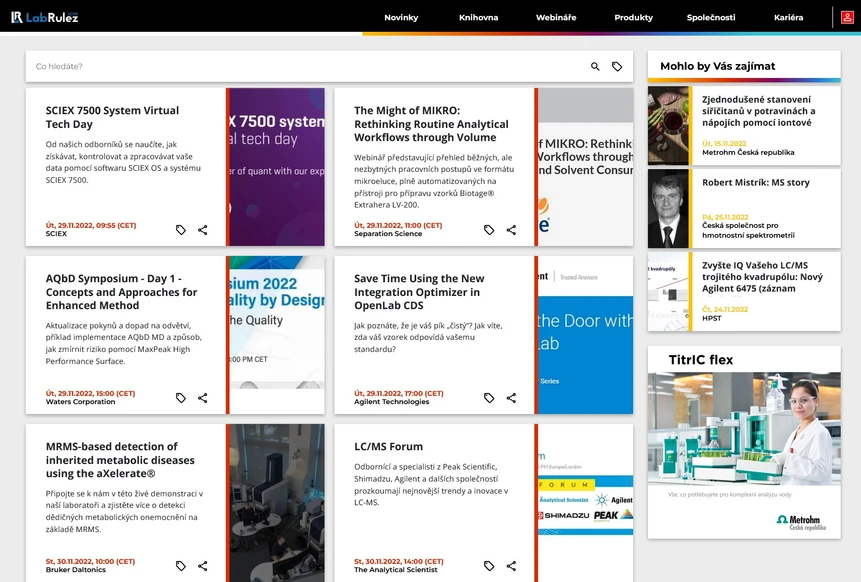
Task: Click the Bruker laboratory photo thumbnail
Action: 277,503
